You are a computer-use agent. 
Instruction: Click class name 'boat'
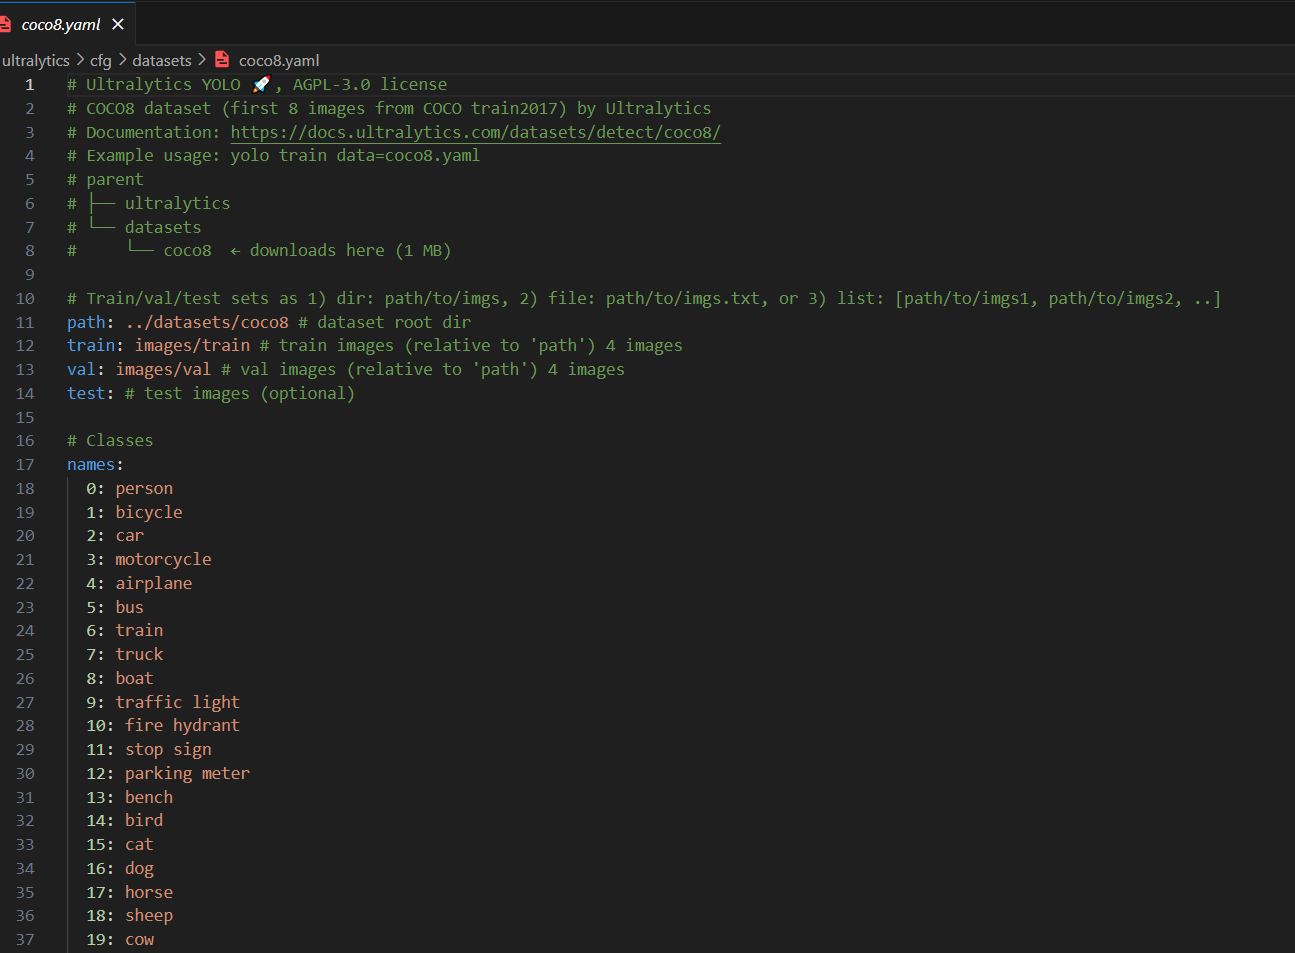[134, 679]
